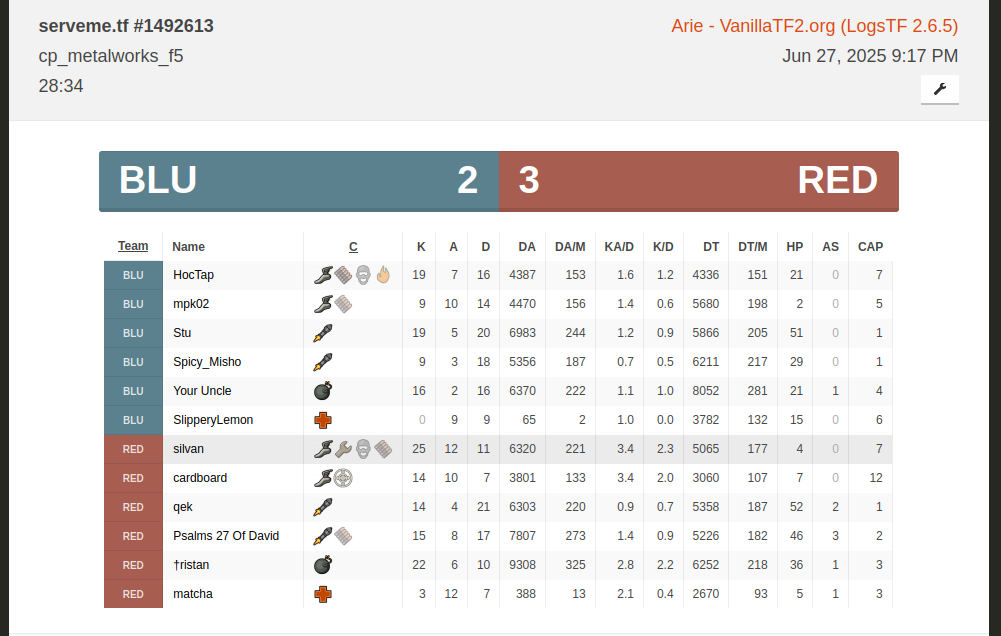Click Psalms 27 Of David's heavy ammo icon
1001x636 pixels.
point(343,536)
